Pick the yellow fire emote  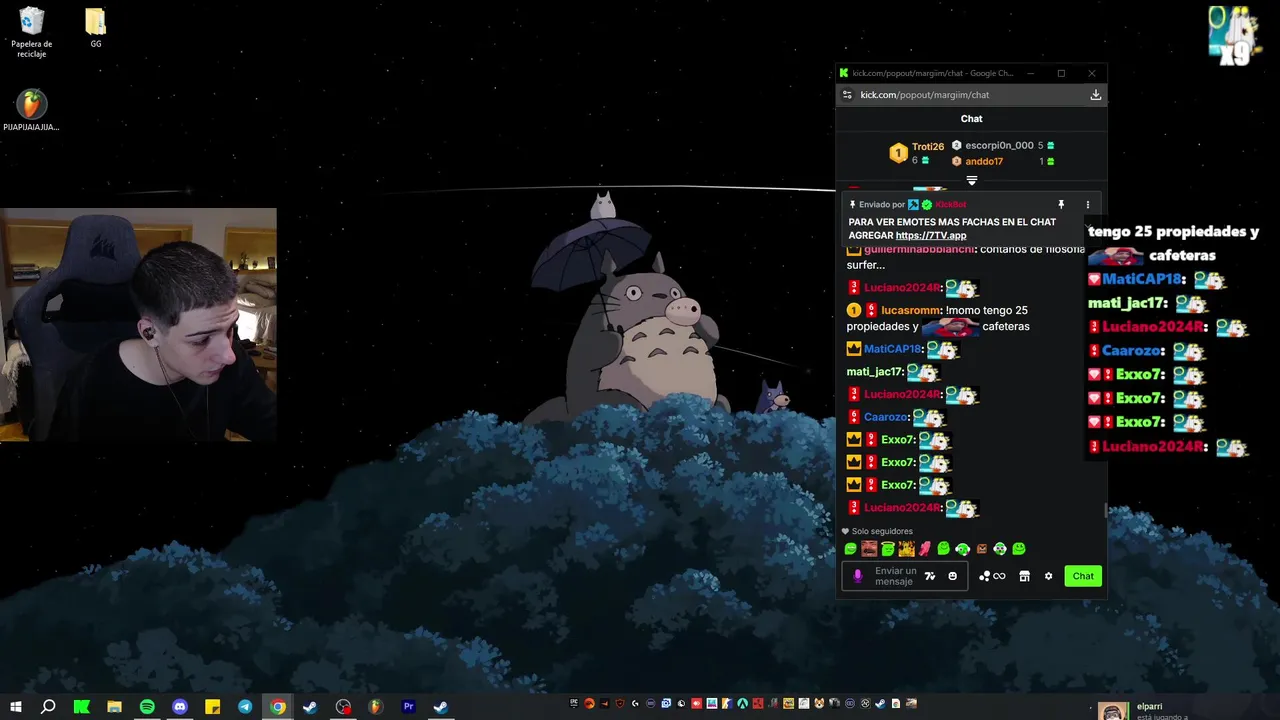pos(906,548)
